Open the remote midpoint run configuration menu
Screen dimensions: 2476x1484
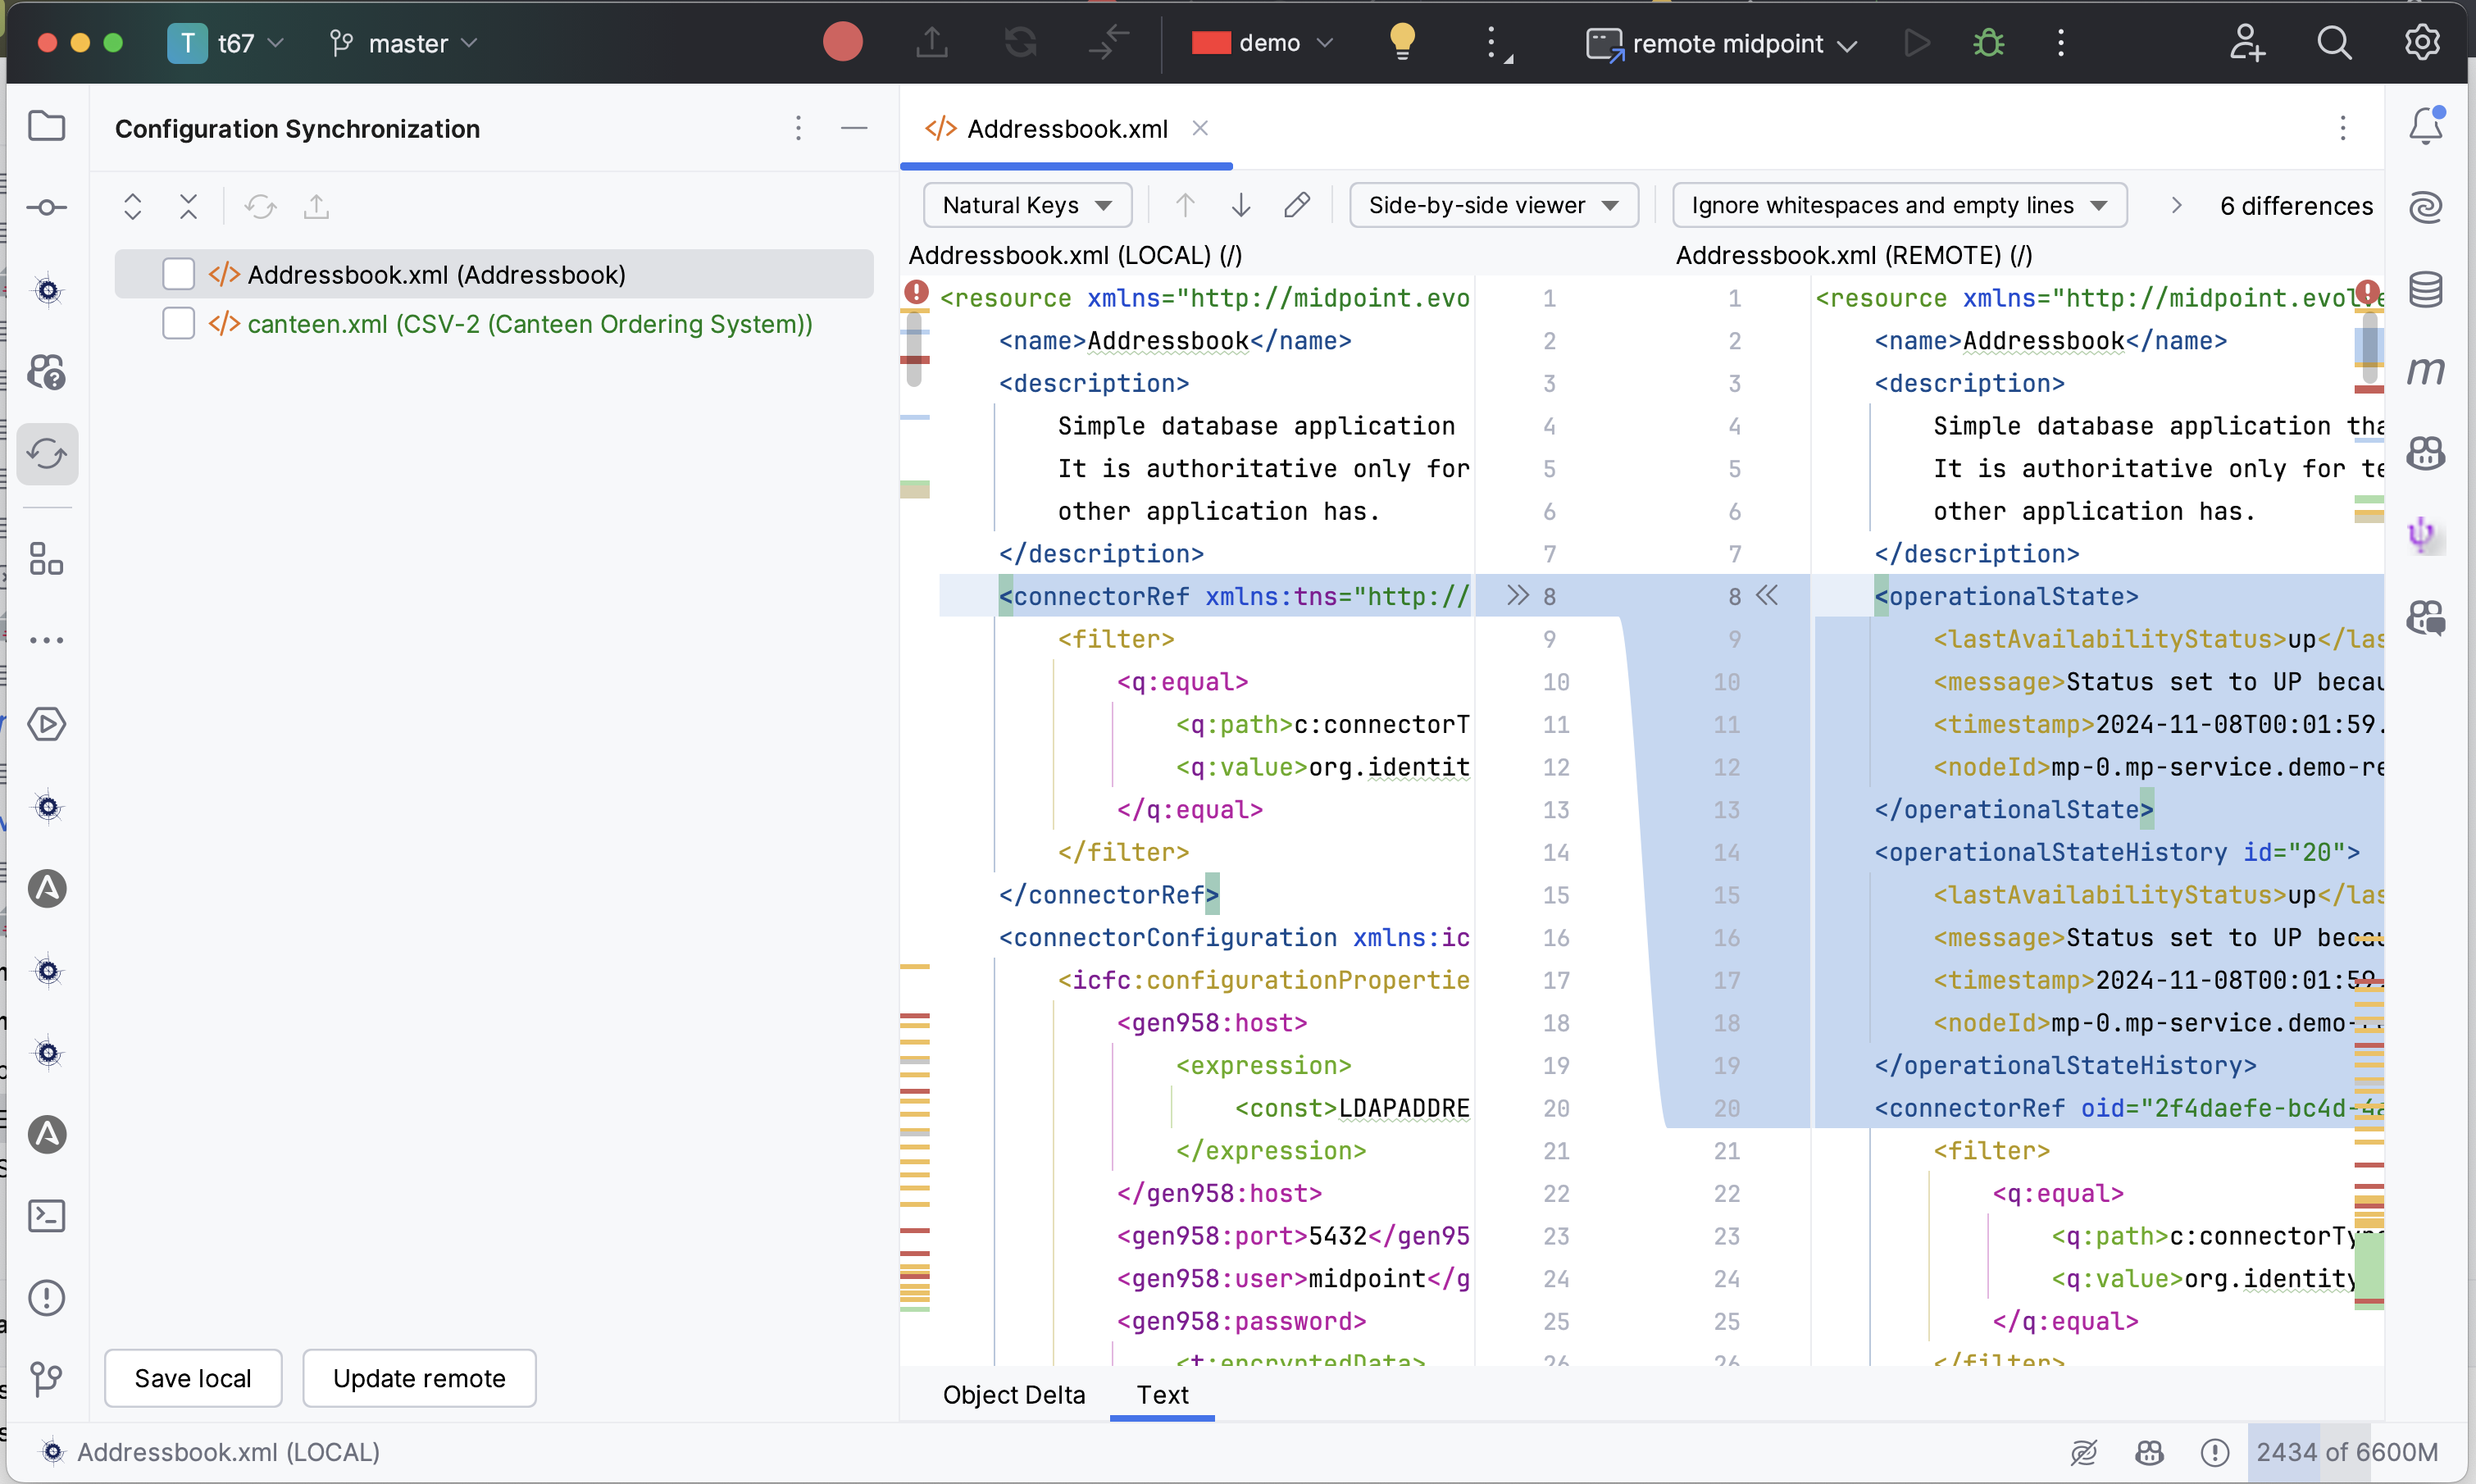point(1720,43)
